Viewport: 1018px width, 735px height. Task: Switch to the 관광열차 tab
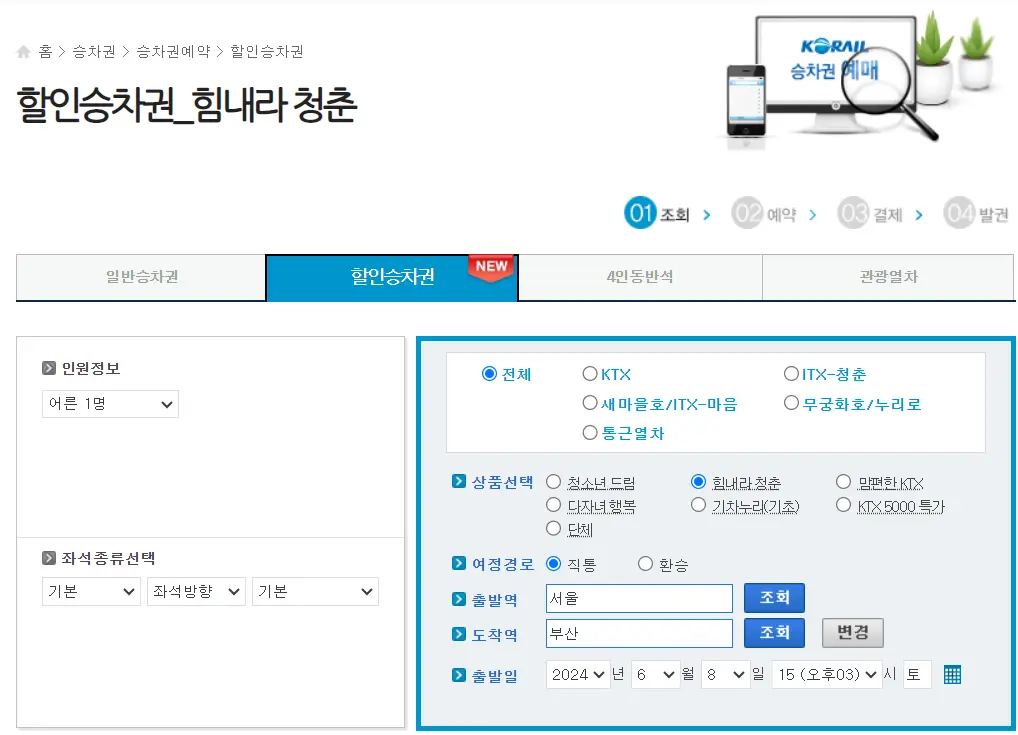[888, 277]
